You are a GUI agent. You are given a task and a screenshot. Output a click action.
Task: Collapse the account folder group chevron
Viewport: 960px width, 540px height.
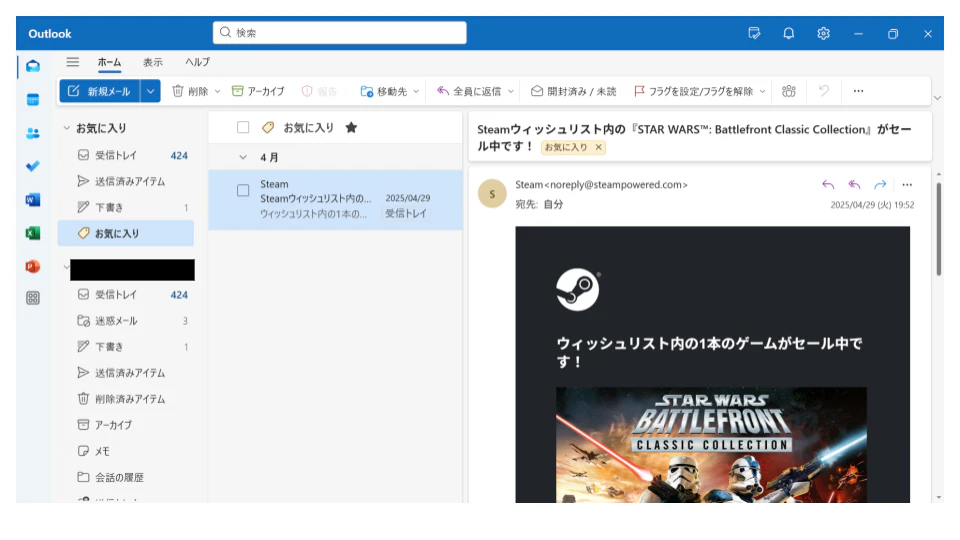click(66, 267)
